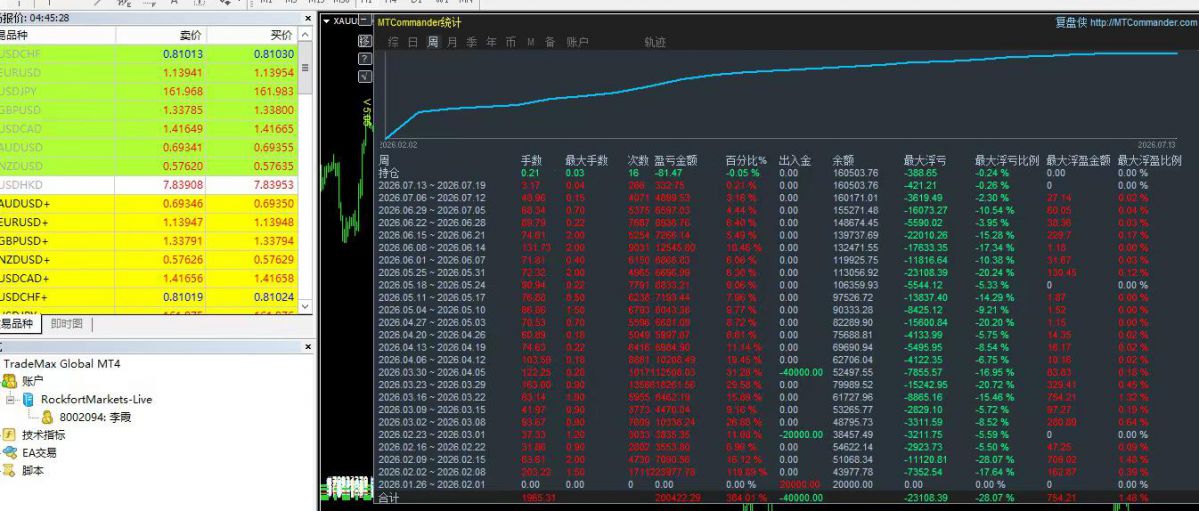
Task: Click the minus collapse button beside MTCommander title
Action: click(366, 21)
